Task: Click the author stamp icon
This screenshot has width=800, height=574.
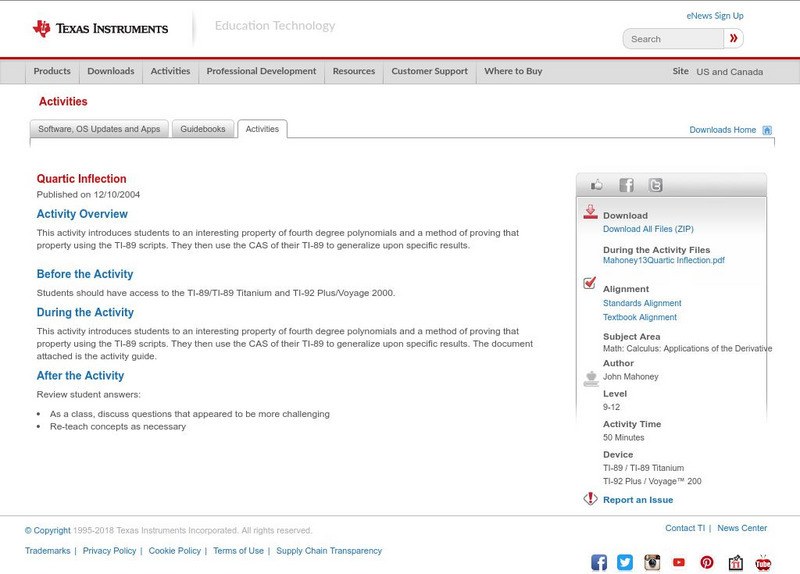Action: point(591,379)
